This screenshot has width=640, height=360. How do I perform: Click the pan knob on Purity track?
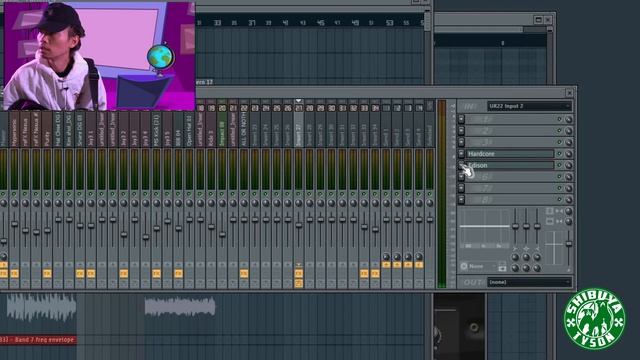(47, 203)
